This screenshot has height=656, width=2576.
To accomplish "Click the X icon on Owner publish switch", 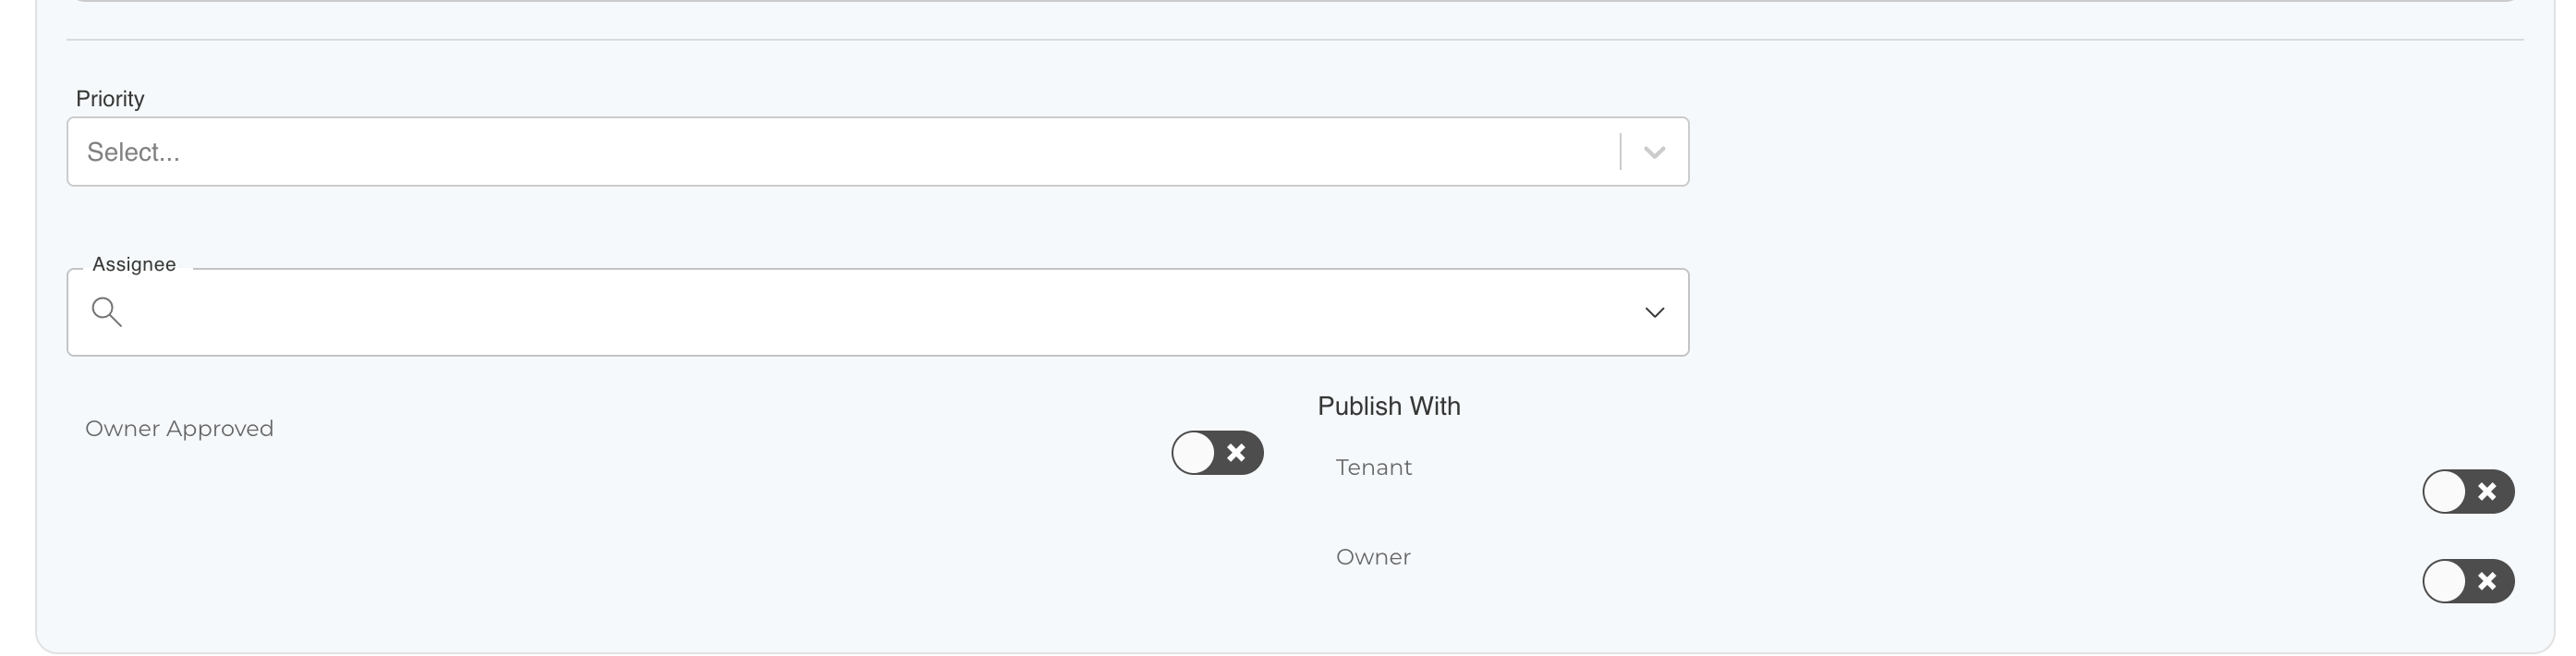I will [2487, 581].
